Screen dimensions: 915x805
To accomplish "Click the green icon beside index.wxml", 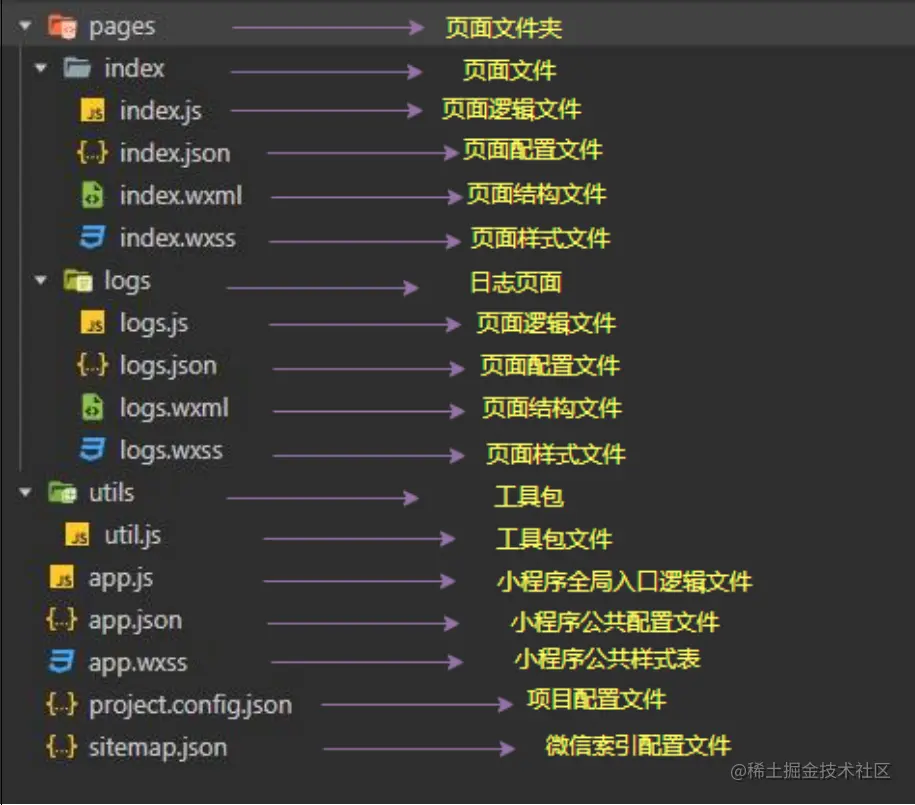I will pyautogui.click(x=92, y=195).
